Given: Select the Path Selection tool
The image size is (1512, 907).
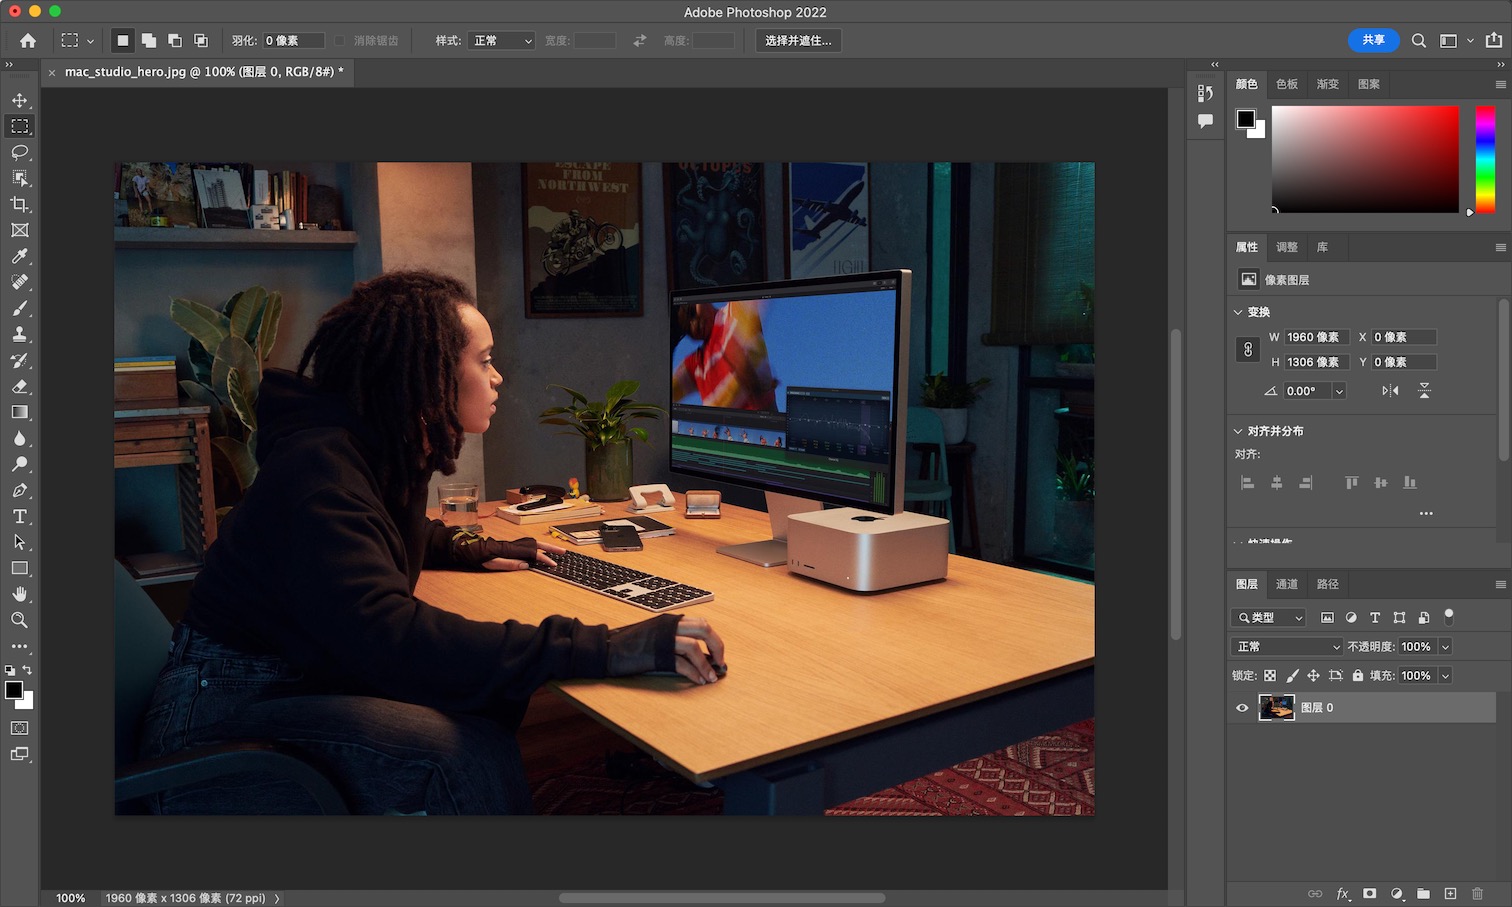Looking at the screenshot, I should pos(19,542).
